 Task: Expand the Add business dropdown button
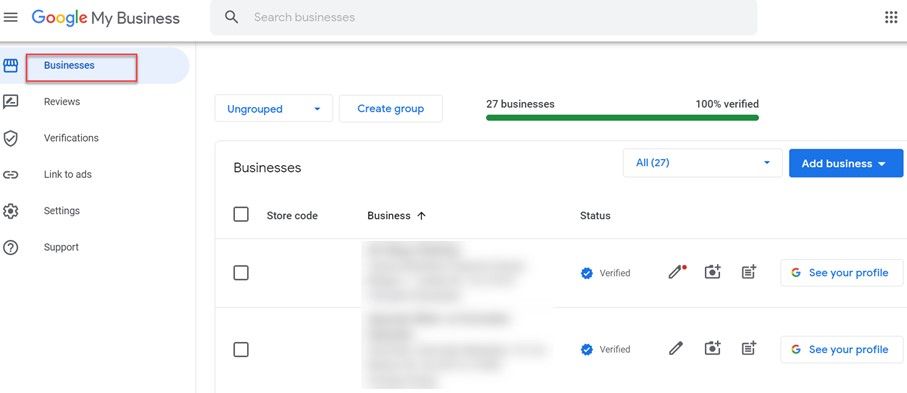[846, 163]
